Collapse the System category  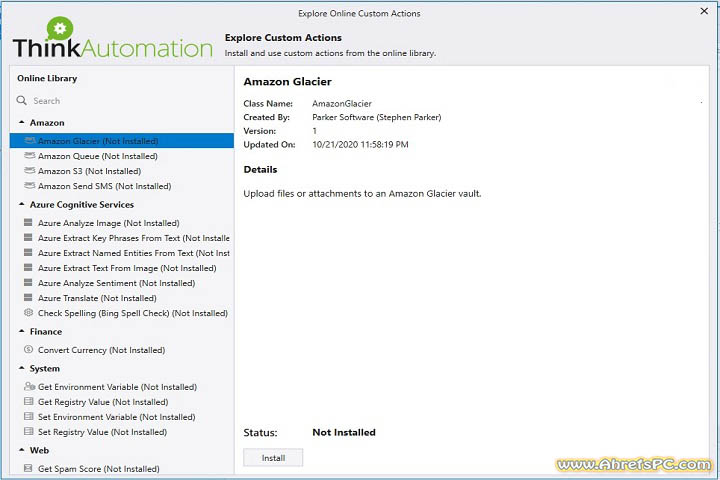point(22,368)
